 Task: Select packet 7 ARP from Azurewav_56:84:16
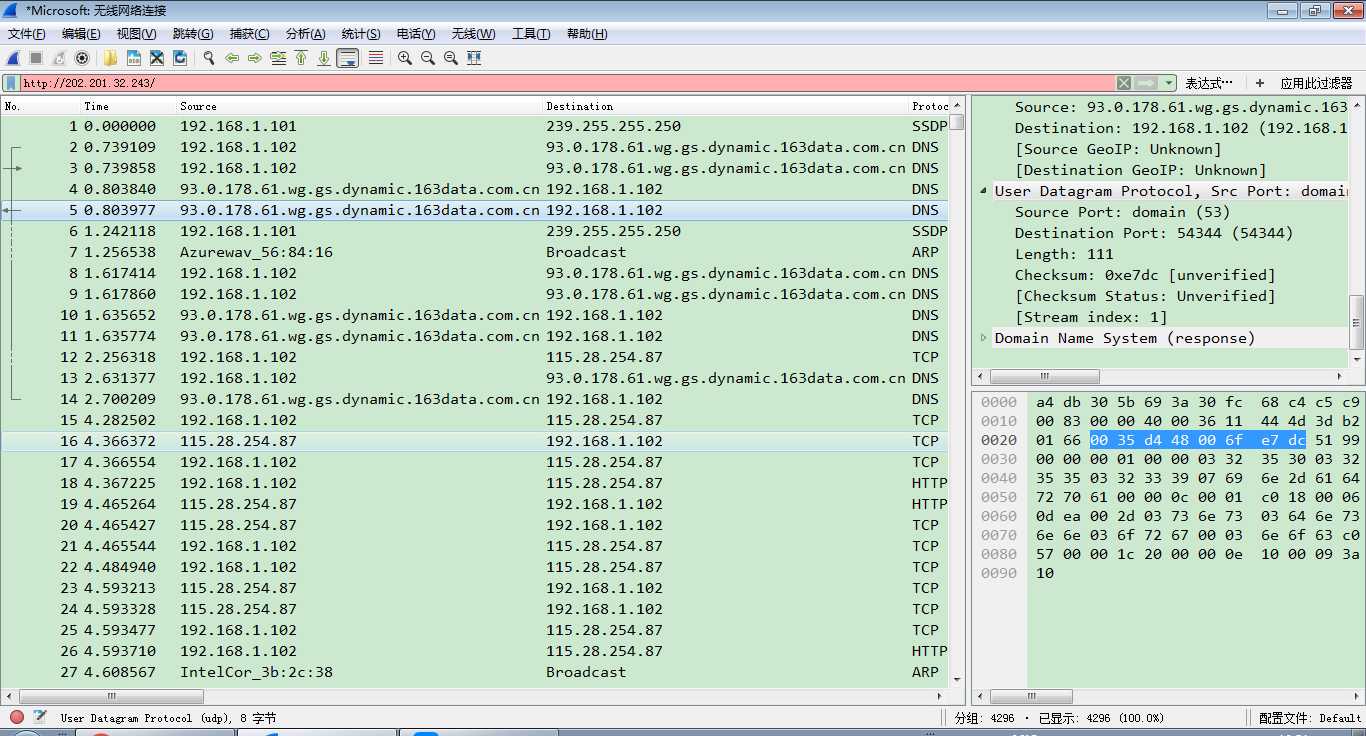[475, 252]
